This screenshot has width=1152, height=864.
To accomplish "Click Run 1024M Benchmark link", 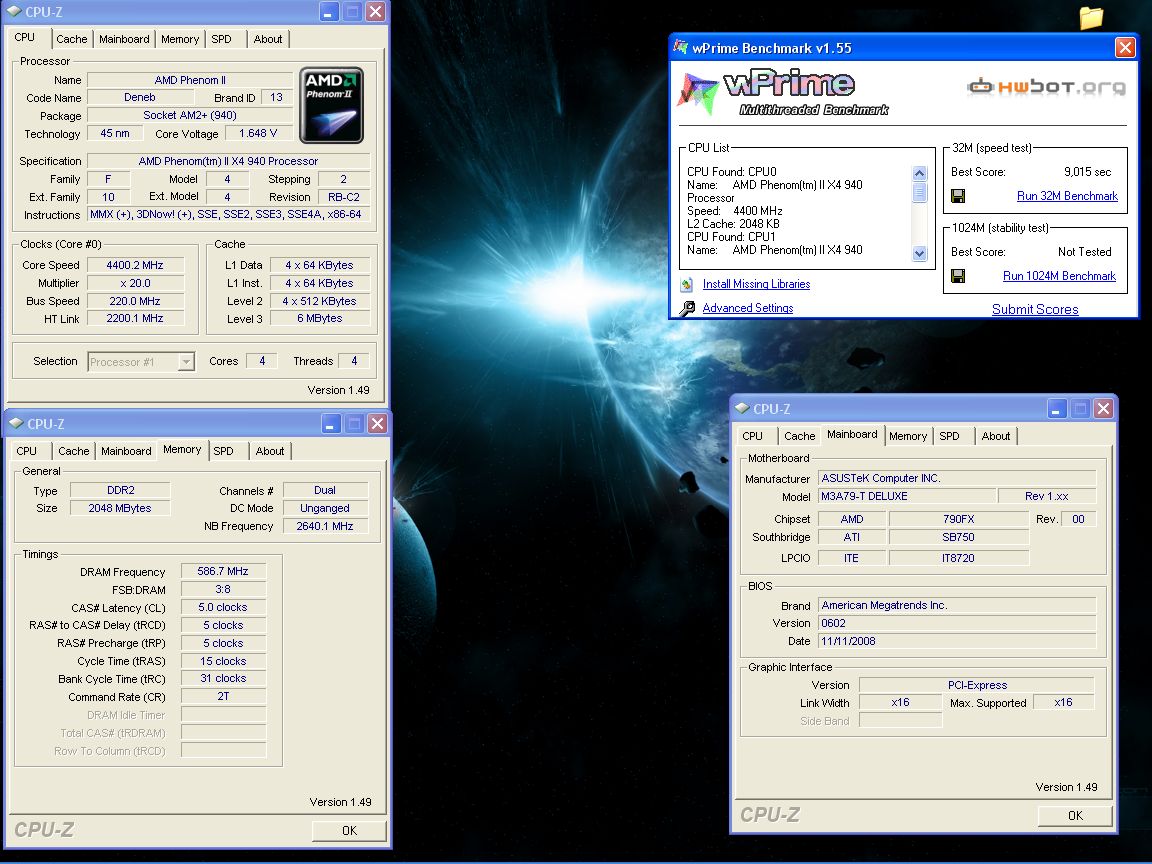I will pyautogui.click(x=1059, y=276).
